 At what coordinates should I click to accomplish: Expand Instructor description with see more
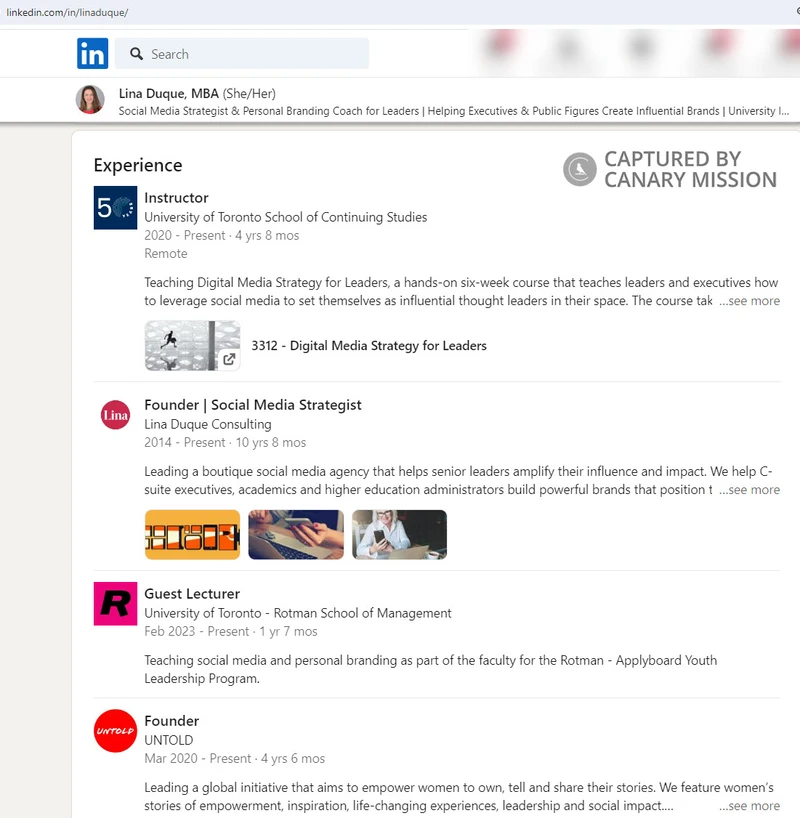749,301
